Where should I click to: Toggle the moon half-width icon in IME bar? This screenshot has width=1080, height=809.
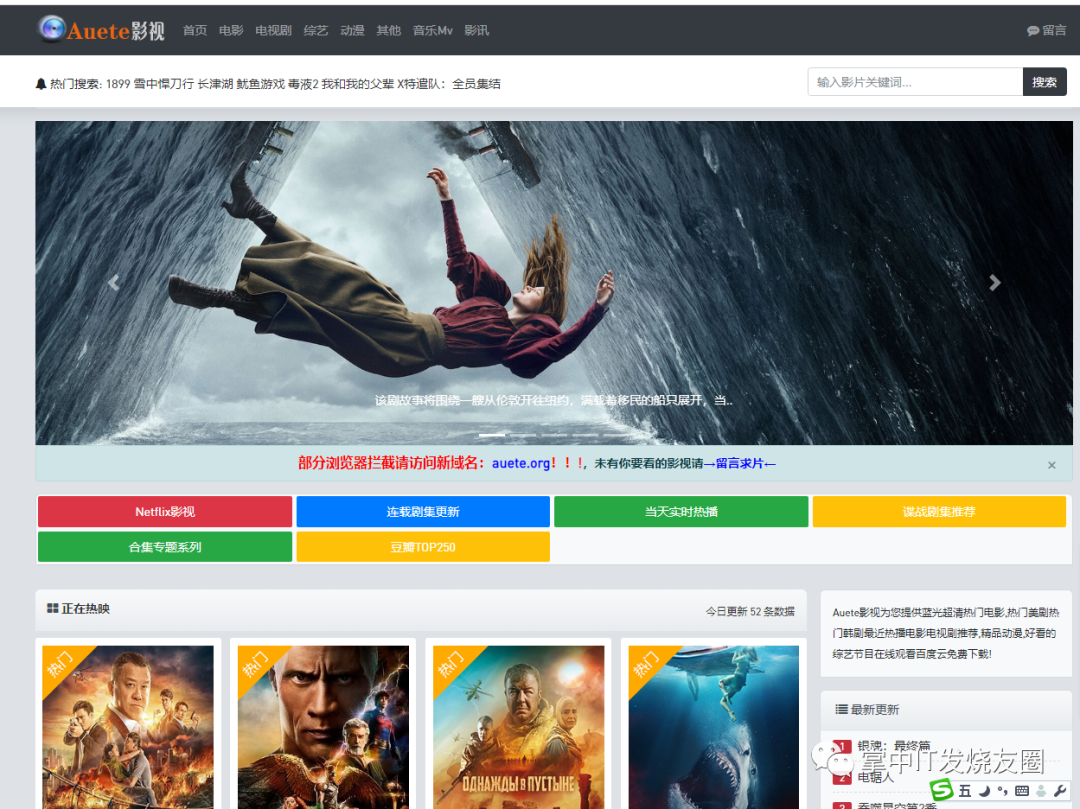click(x=984, y=791)
